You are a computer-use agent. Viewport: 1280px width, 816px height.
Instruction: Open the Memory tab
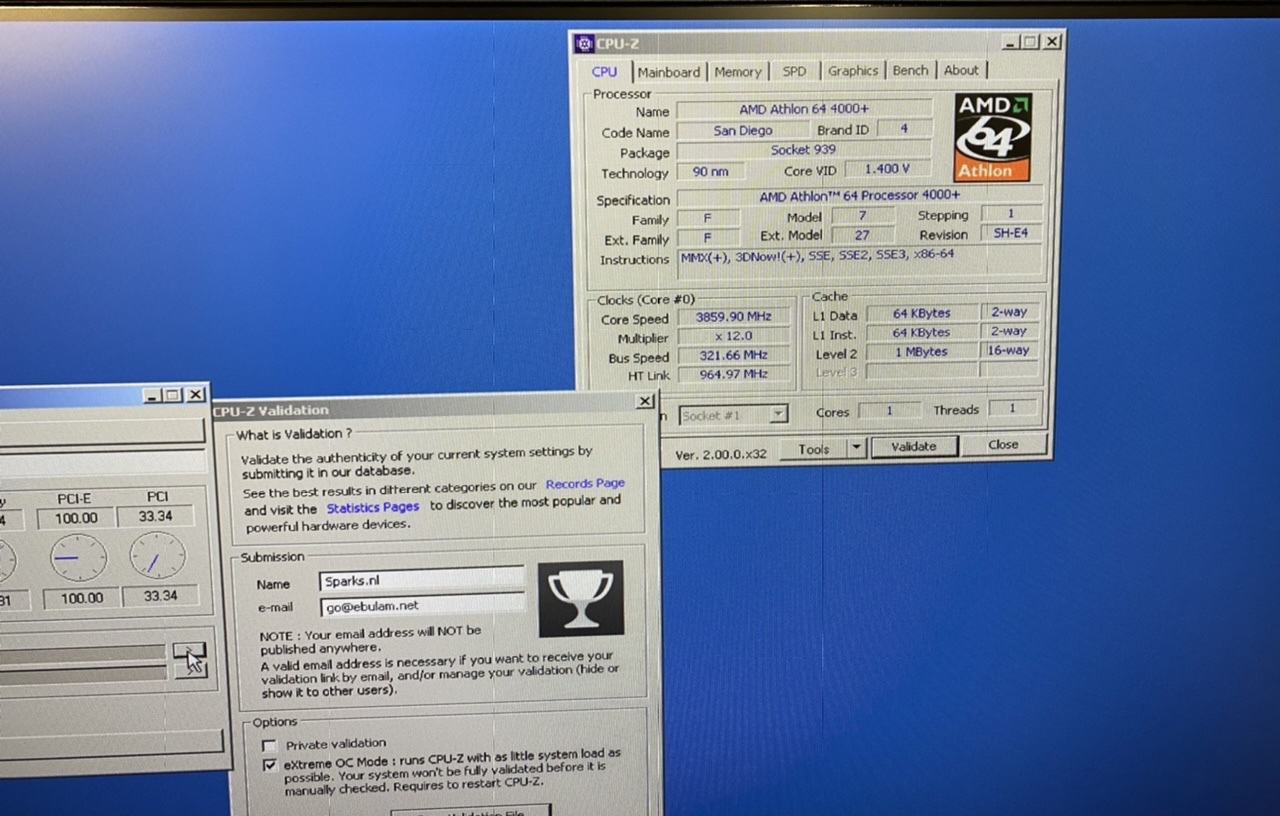click(x=738, y=72)
